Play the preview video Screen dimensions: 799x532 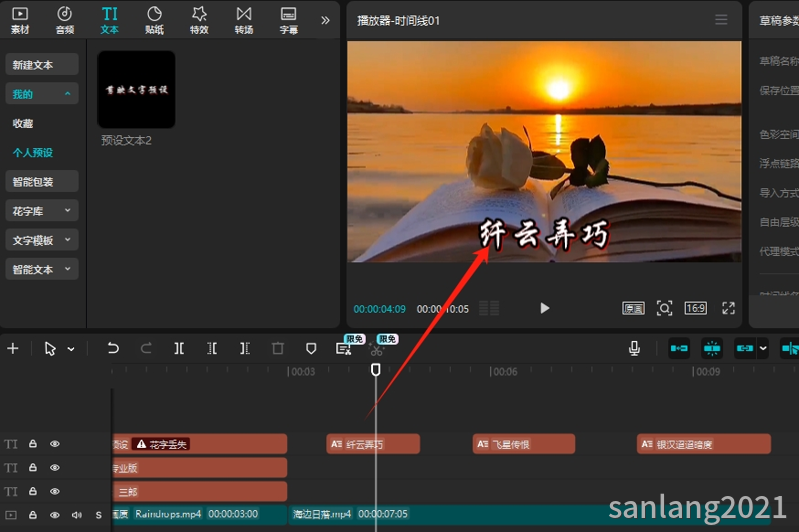(x=544, y=308)
